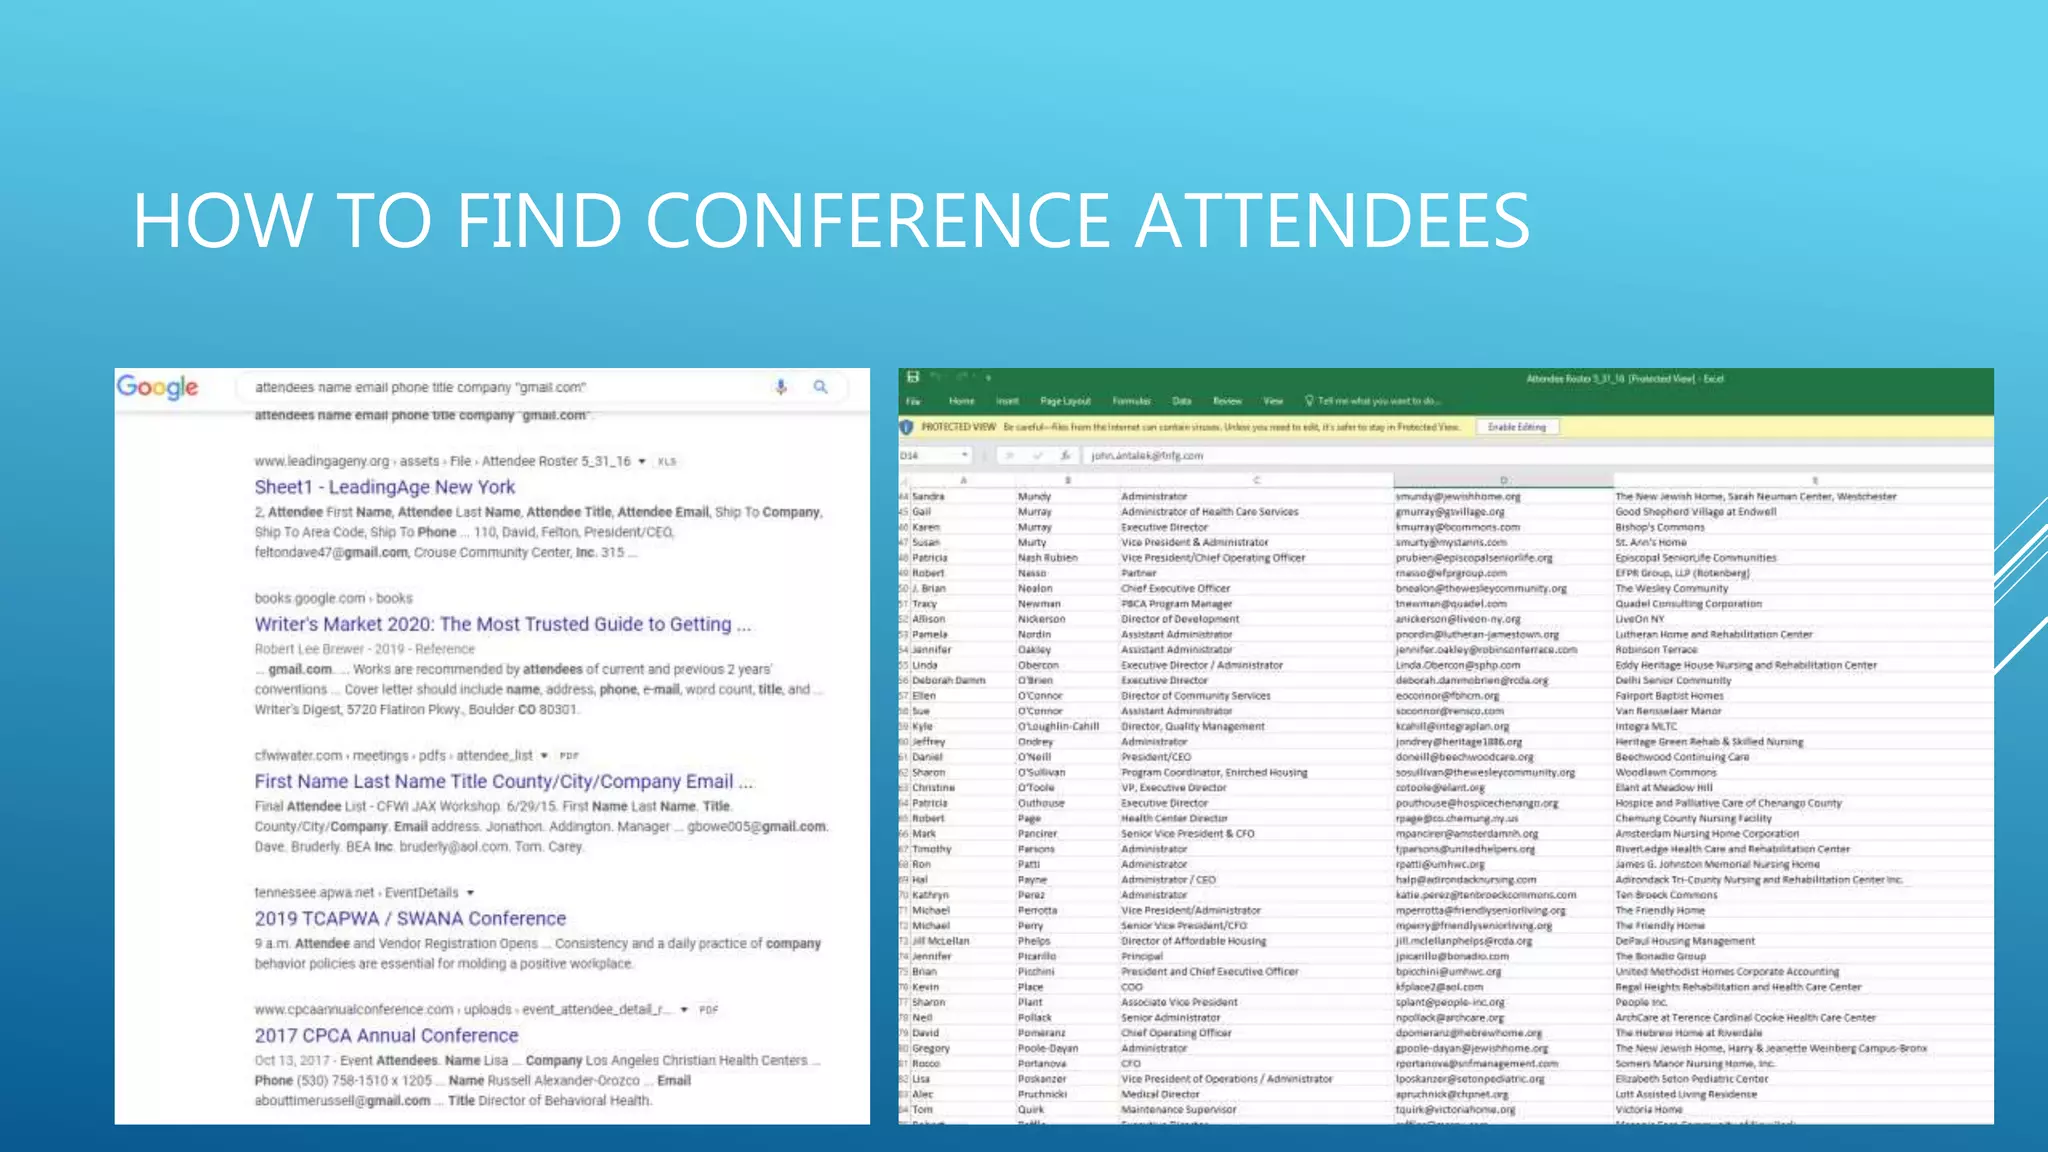Open Sheet1 - LeadingAge New York result
Viewport: 2048px width, 1152px height.
point(384,487)
